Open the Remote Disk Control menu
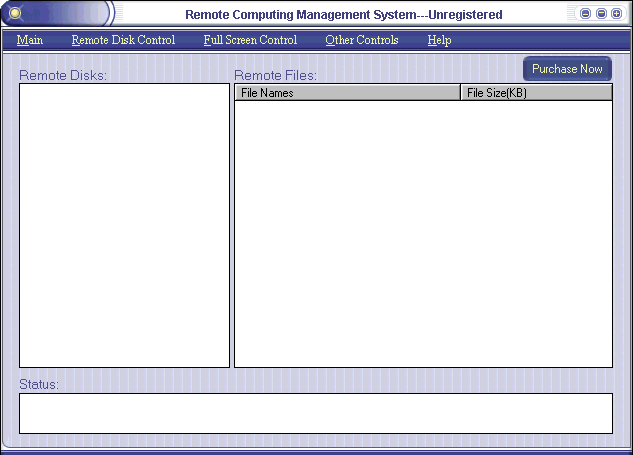Screen dimensions: 633x455 (x=123, y=40)
